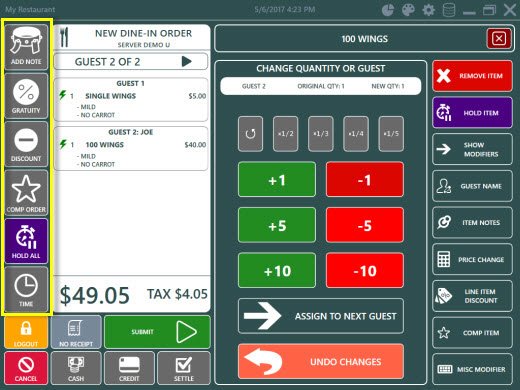This screenshot has width=520, height=390.
Task: Close the 100 Wings edit panel
Action: (499, 39)
